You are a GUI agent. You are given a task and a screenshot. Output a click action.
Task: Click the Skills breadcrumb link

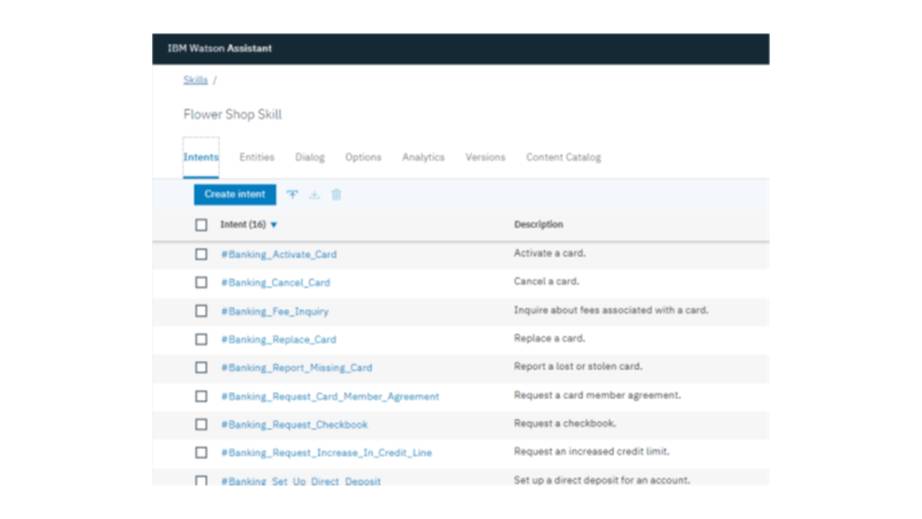[x=195, y=80]
